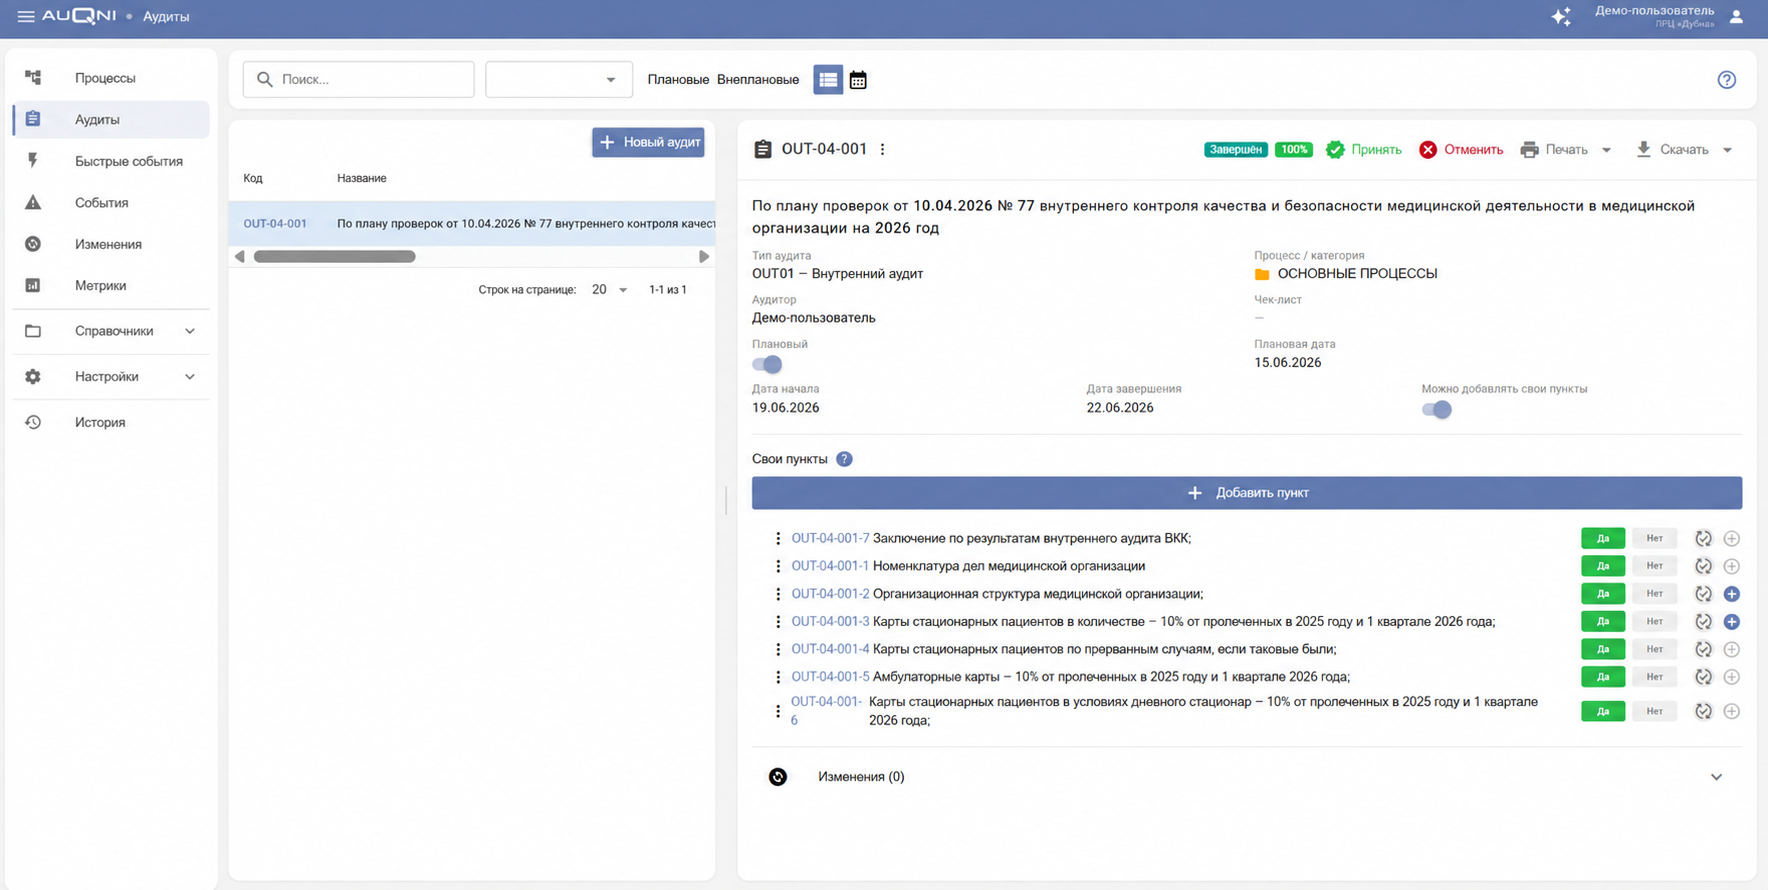Open the OUT-04-001 three-dot menu

click(x=882, y=149)
